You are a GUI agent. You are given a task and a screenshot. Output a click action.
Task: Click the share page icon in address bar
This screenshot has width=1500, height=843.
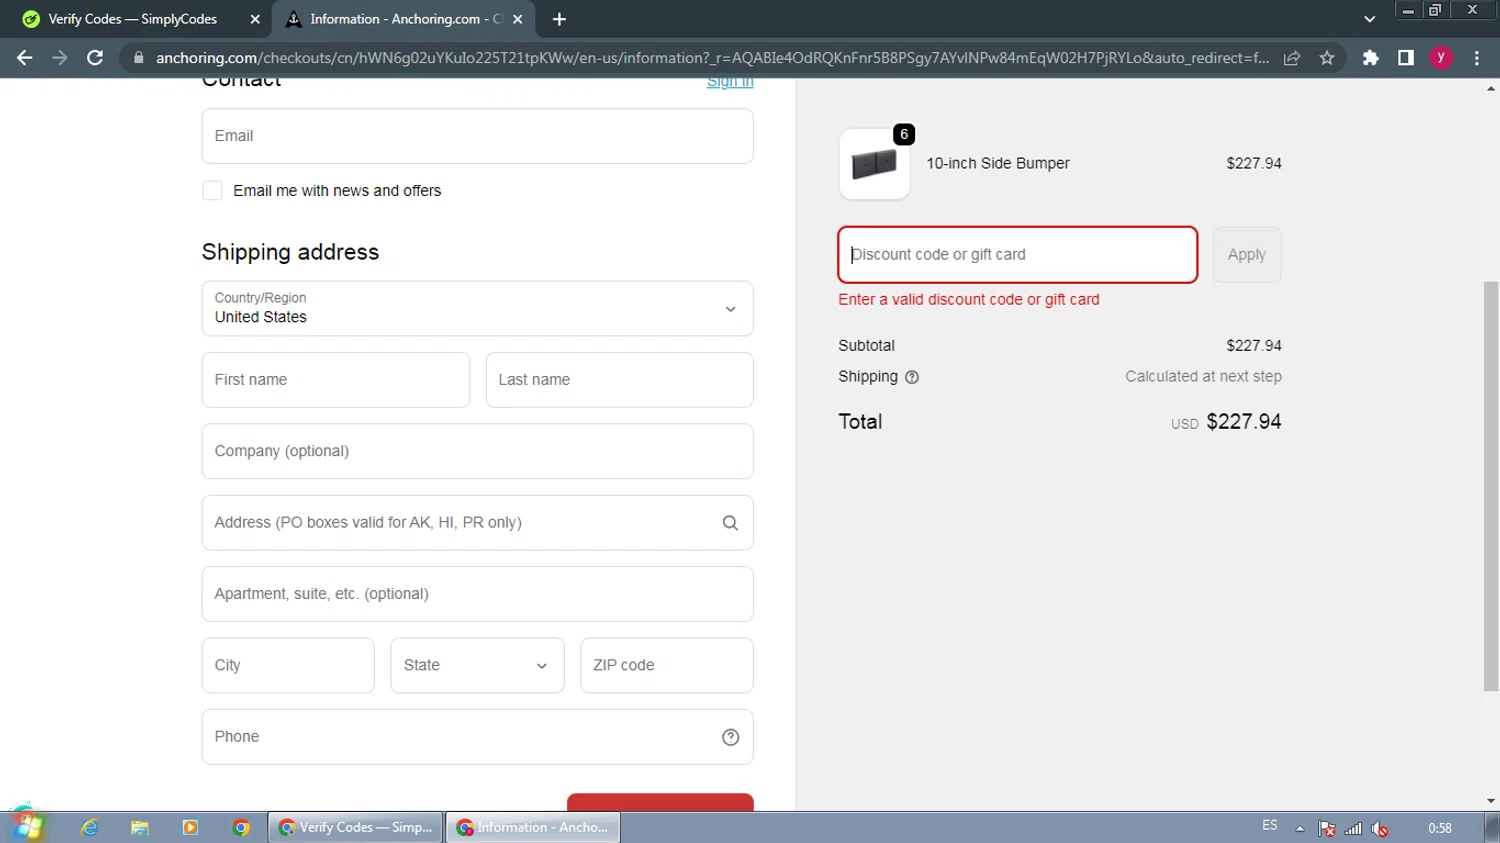coord(1292,58)
